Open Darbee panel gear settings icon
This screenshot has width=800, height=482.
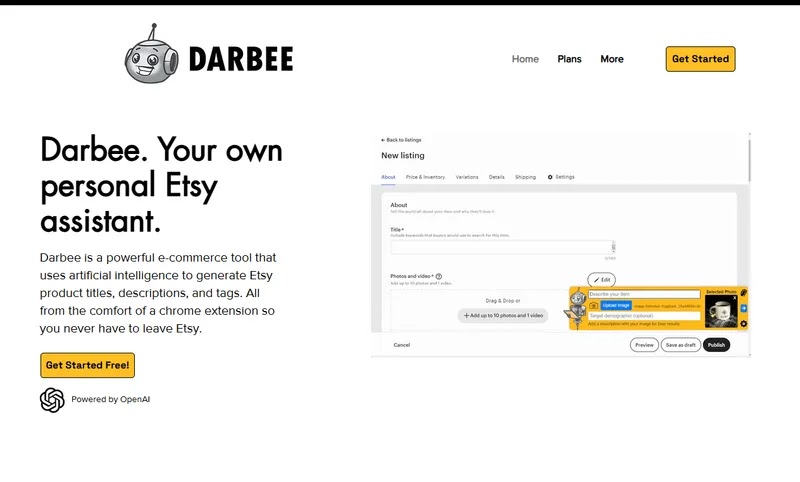743,324
